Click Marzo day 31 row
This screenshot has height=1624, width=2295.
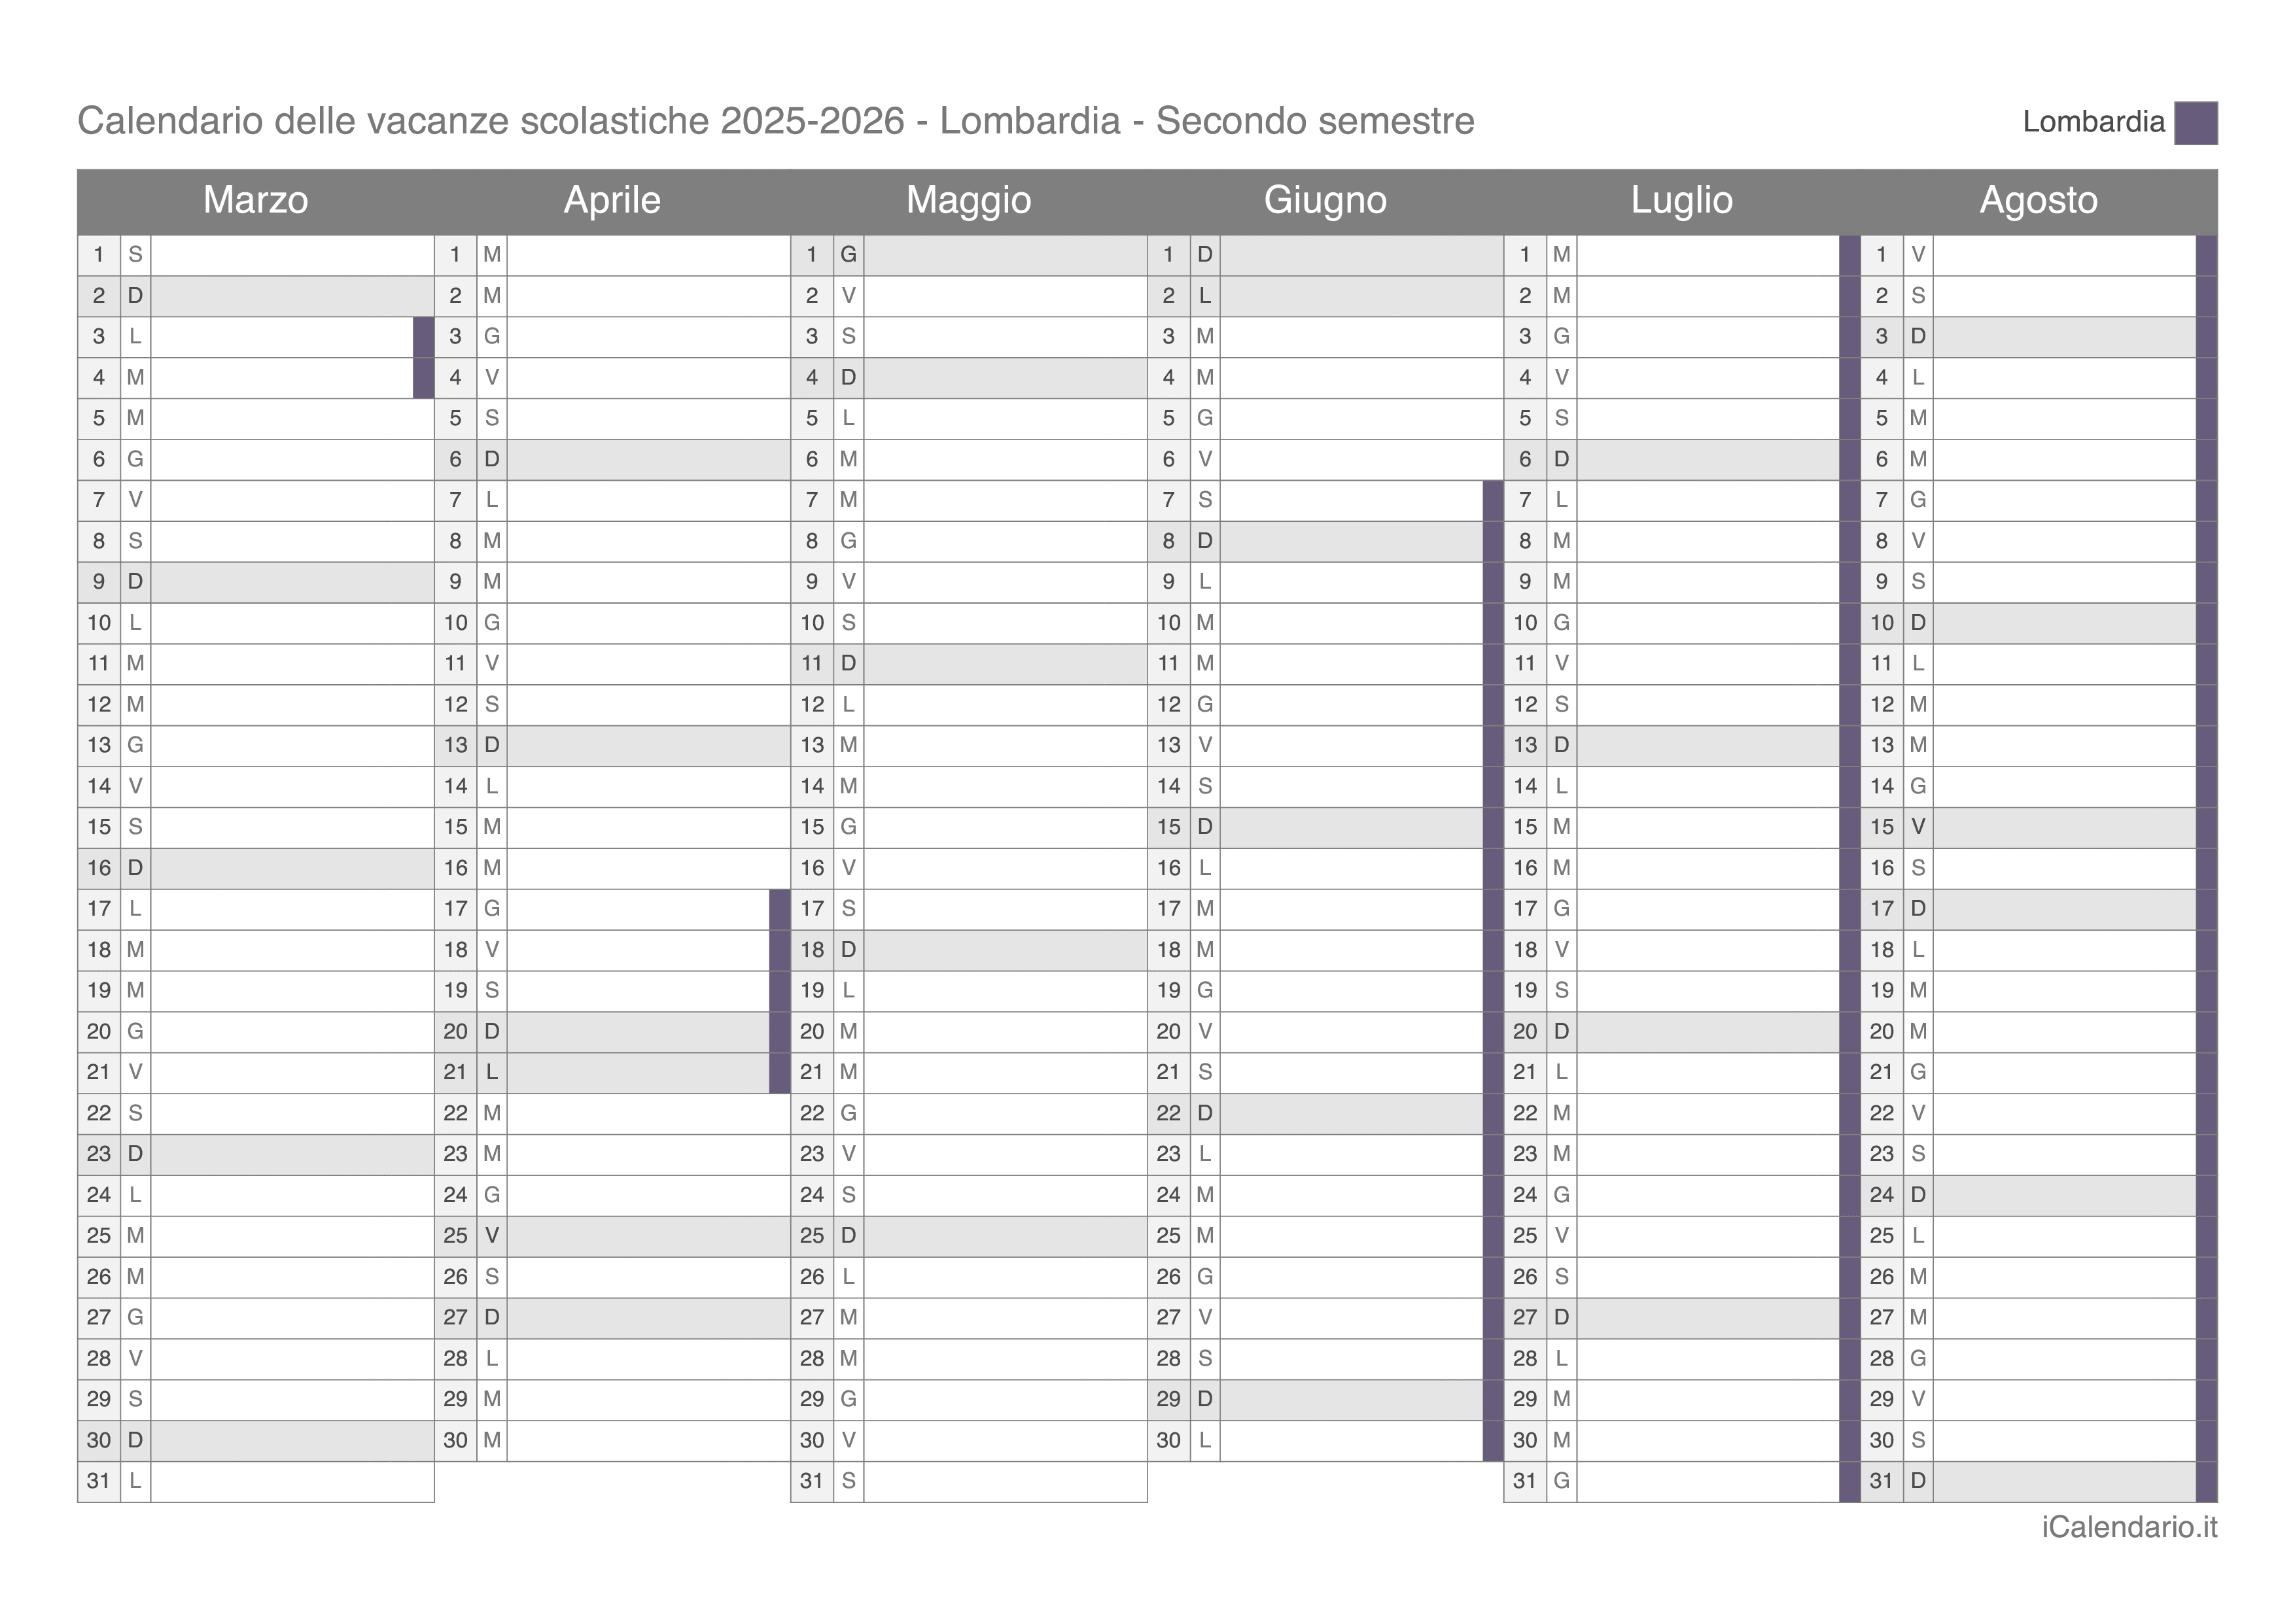point(256,1481)
